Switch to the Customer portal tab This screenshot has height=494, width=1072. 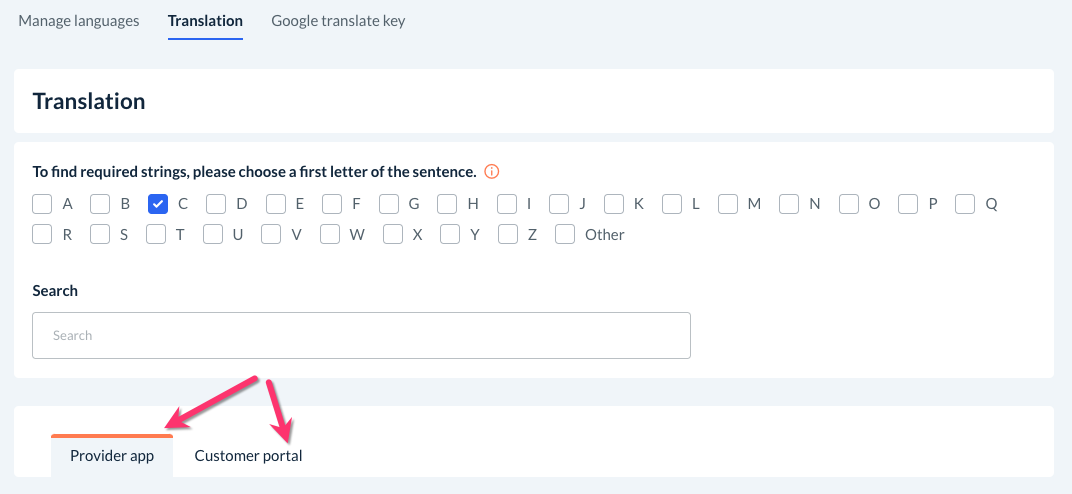point(248,456)
